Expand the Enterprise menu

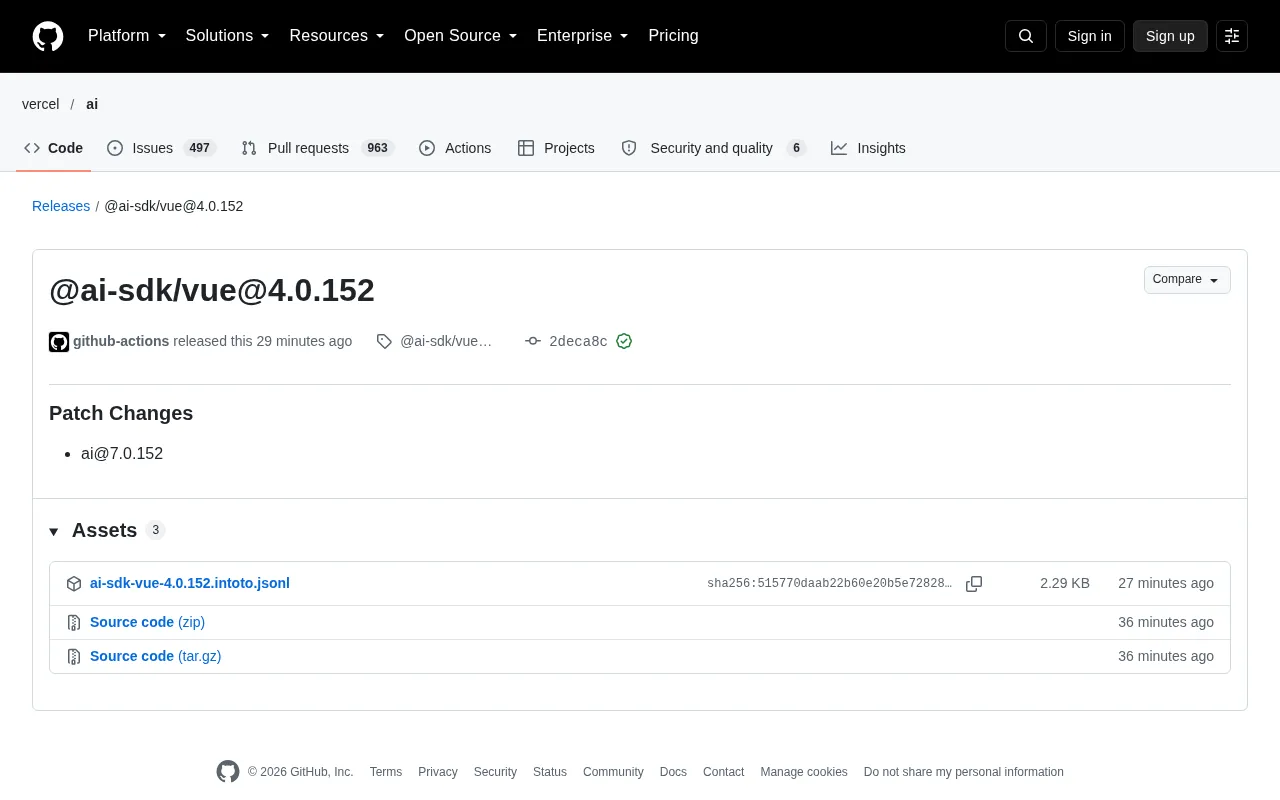point(583,36)
